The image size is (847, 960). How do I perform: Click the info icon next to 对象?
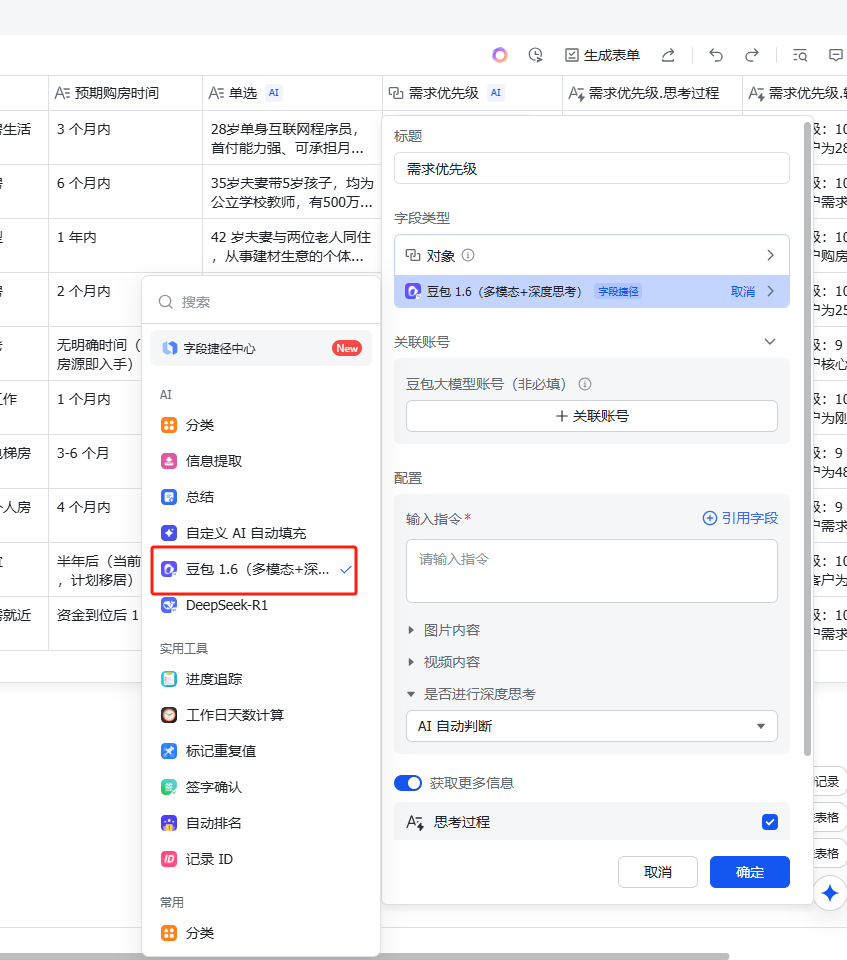point(468,255)
